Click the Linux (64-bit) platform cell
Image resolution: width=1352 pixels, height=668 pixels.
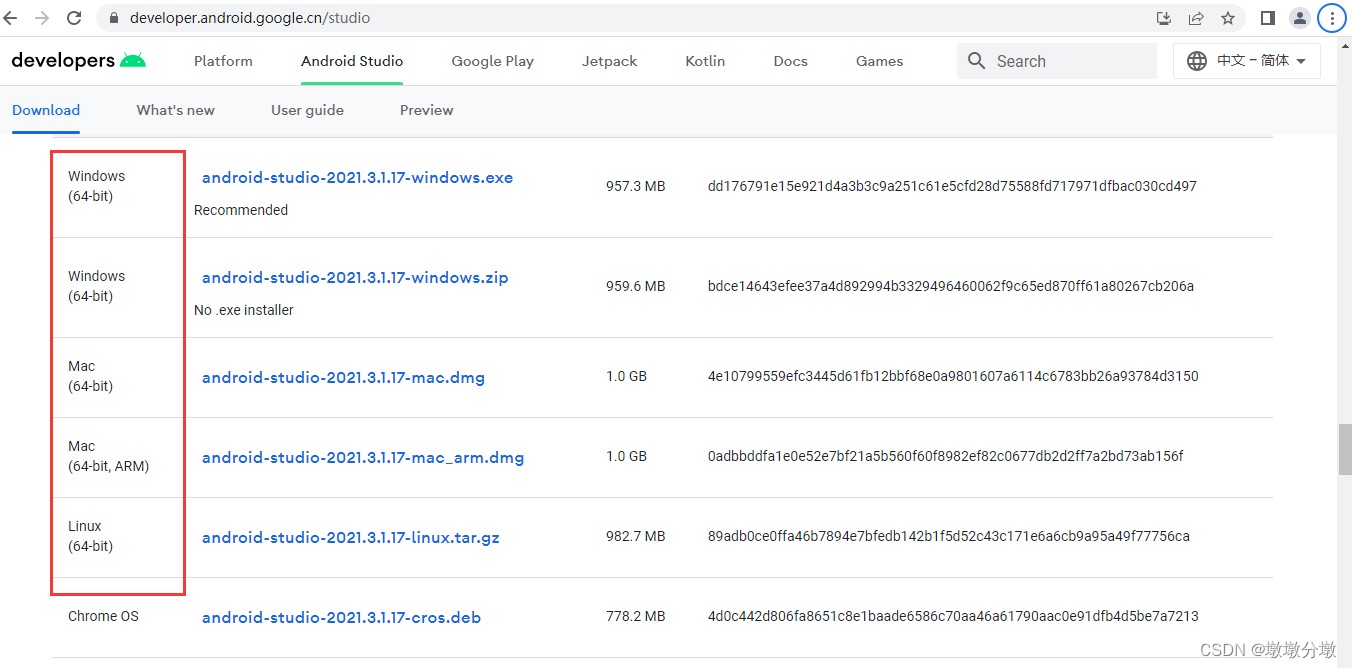pyautogui.click(x=90, y=536)
